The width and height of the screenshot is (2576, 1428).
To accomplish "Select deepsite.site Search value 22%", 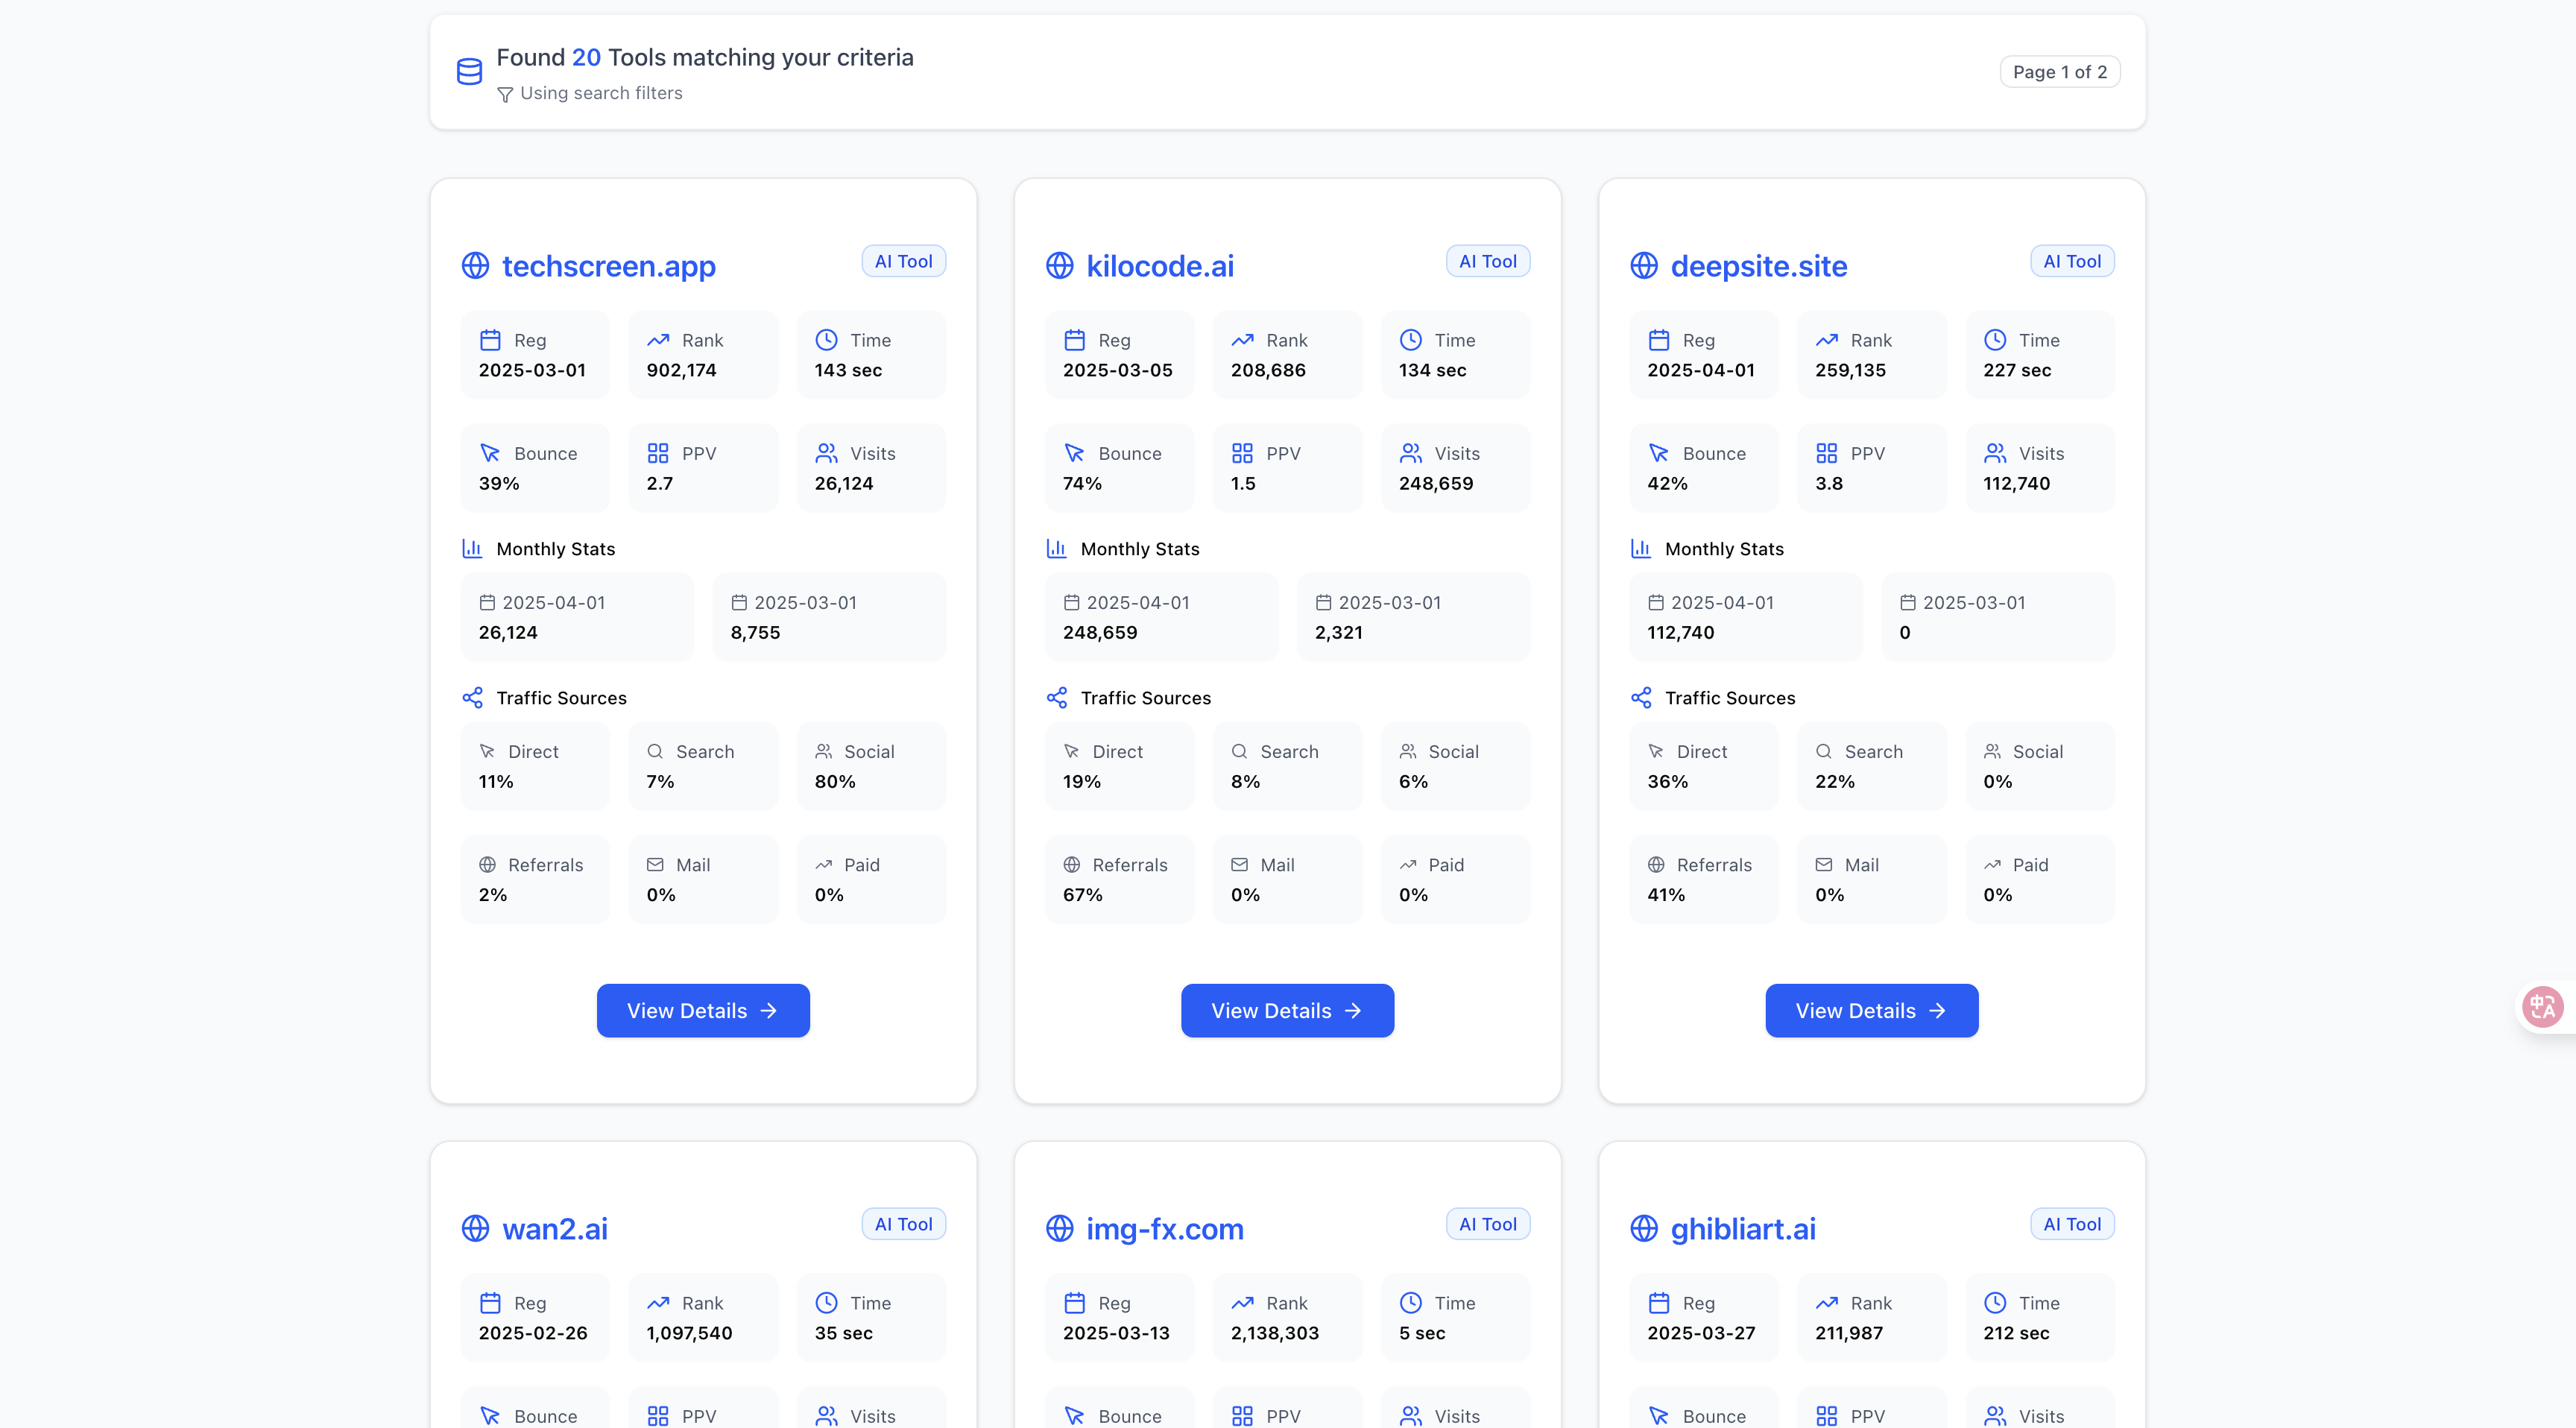I will [1834, 781].
